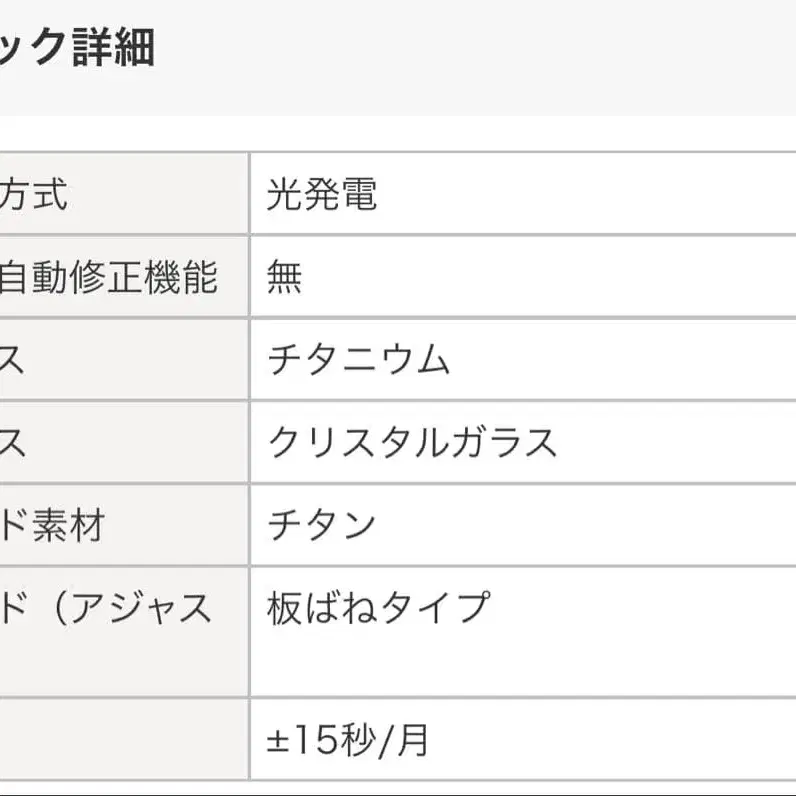The width and height of the screenshot is (796, 796).
Task: Click the 方式 row label
Action: point(34,194)
